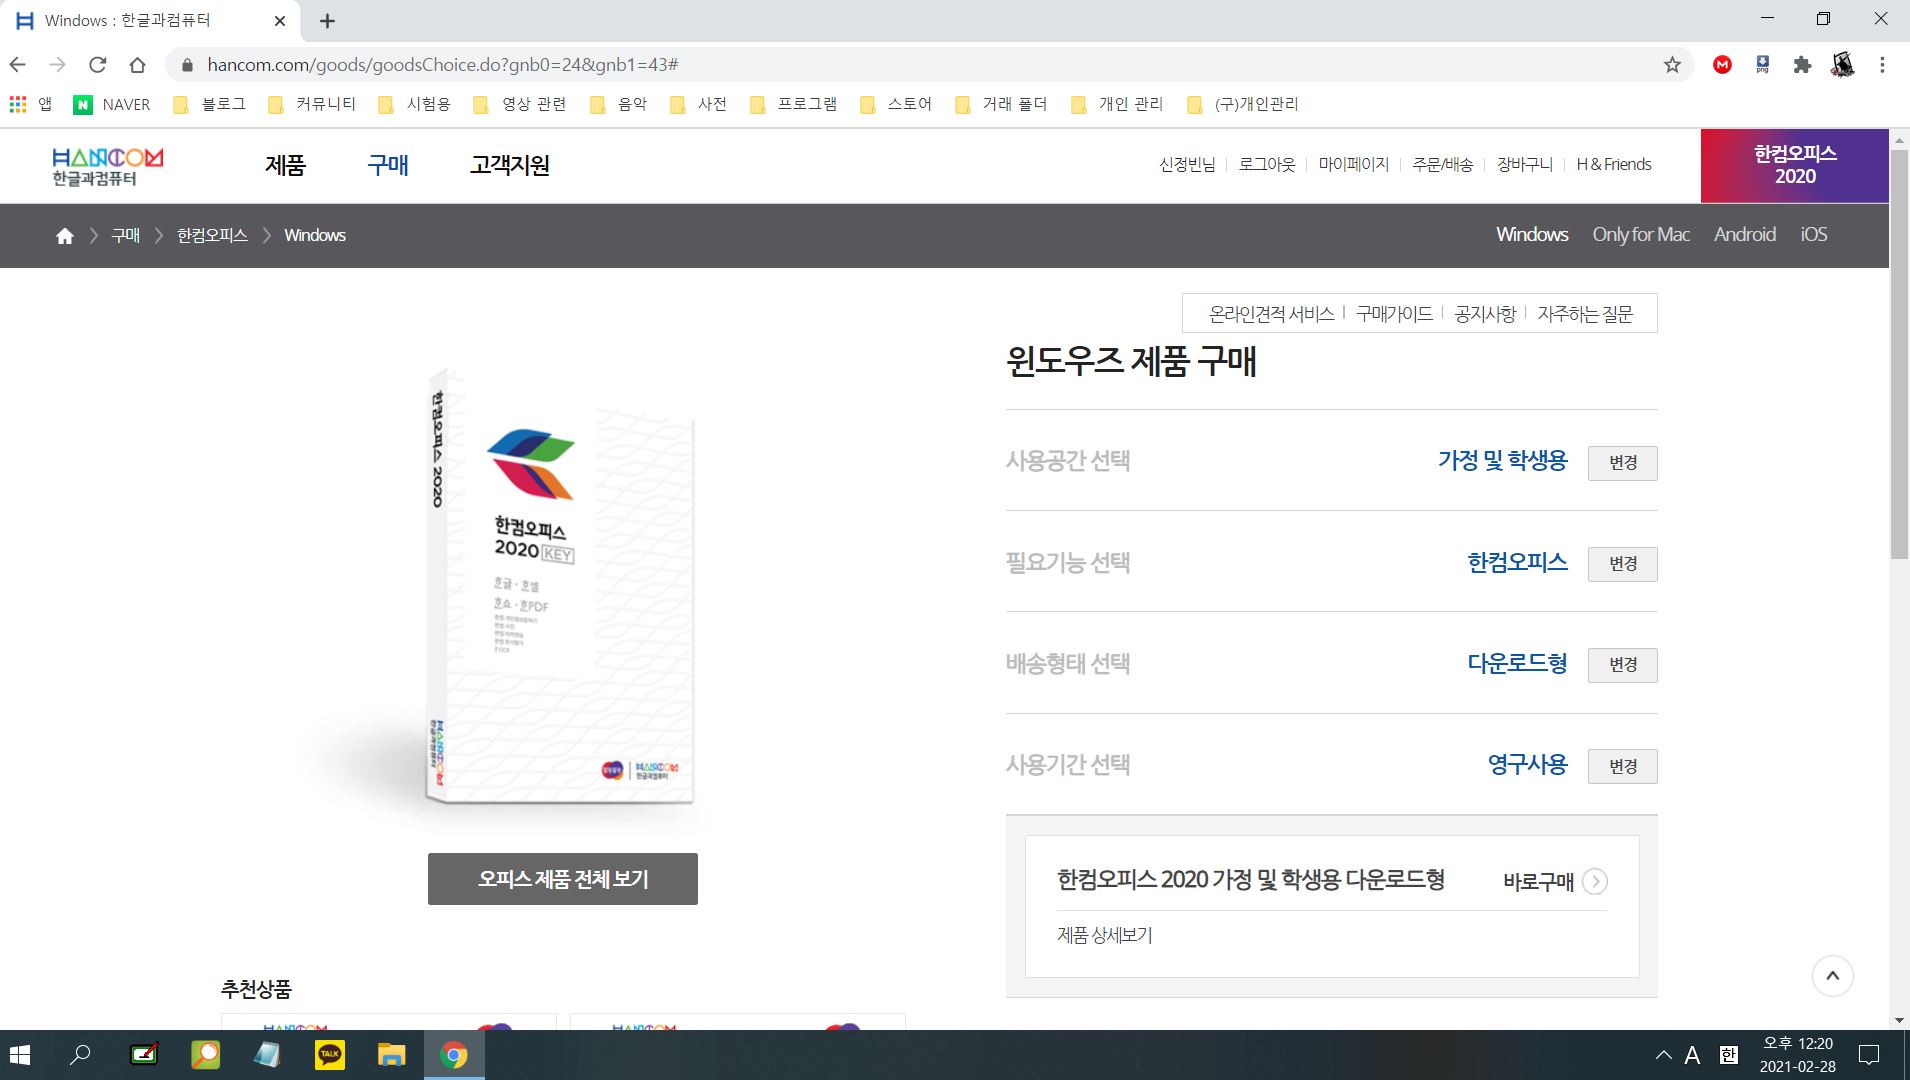Open the browser home page icon
The image size is (1910, 1080).
pos(138,65)
